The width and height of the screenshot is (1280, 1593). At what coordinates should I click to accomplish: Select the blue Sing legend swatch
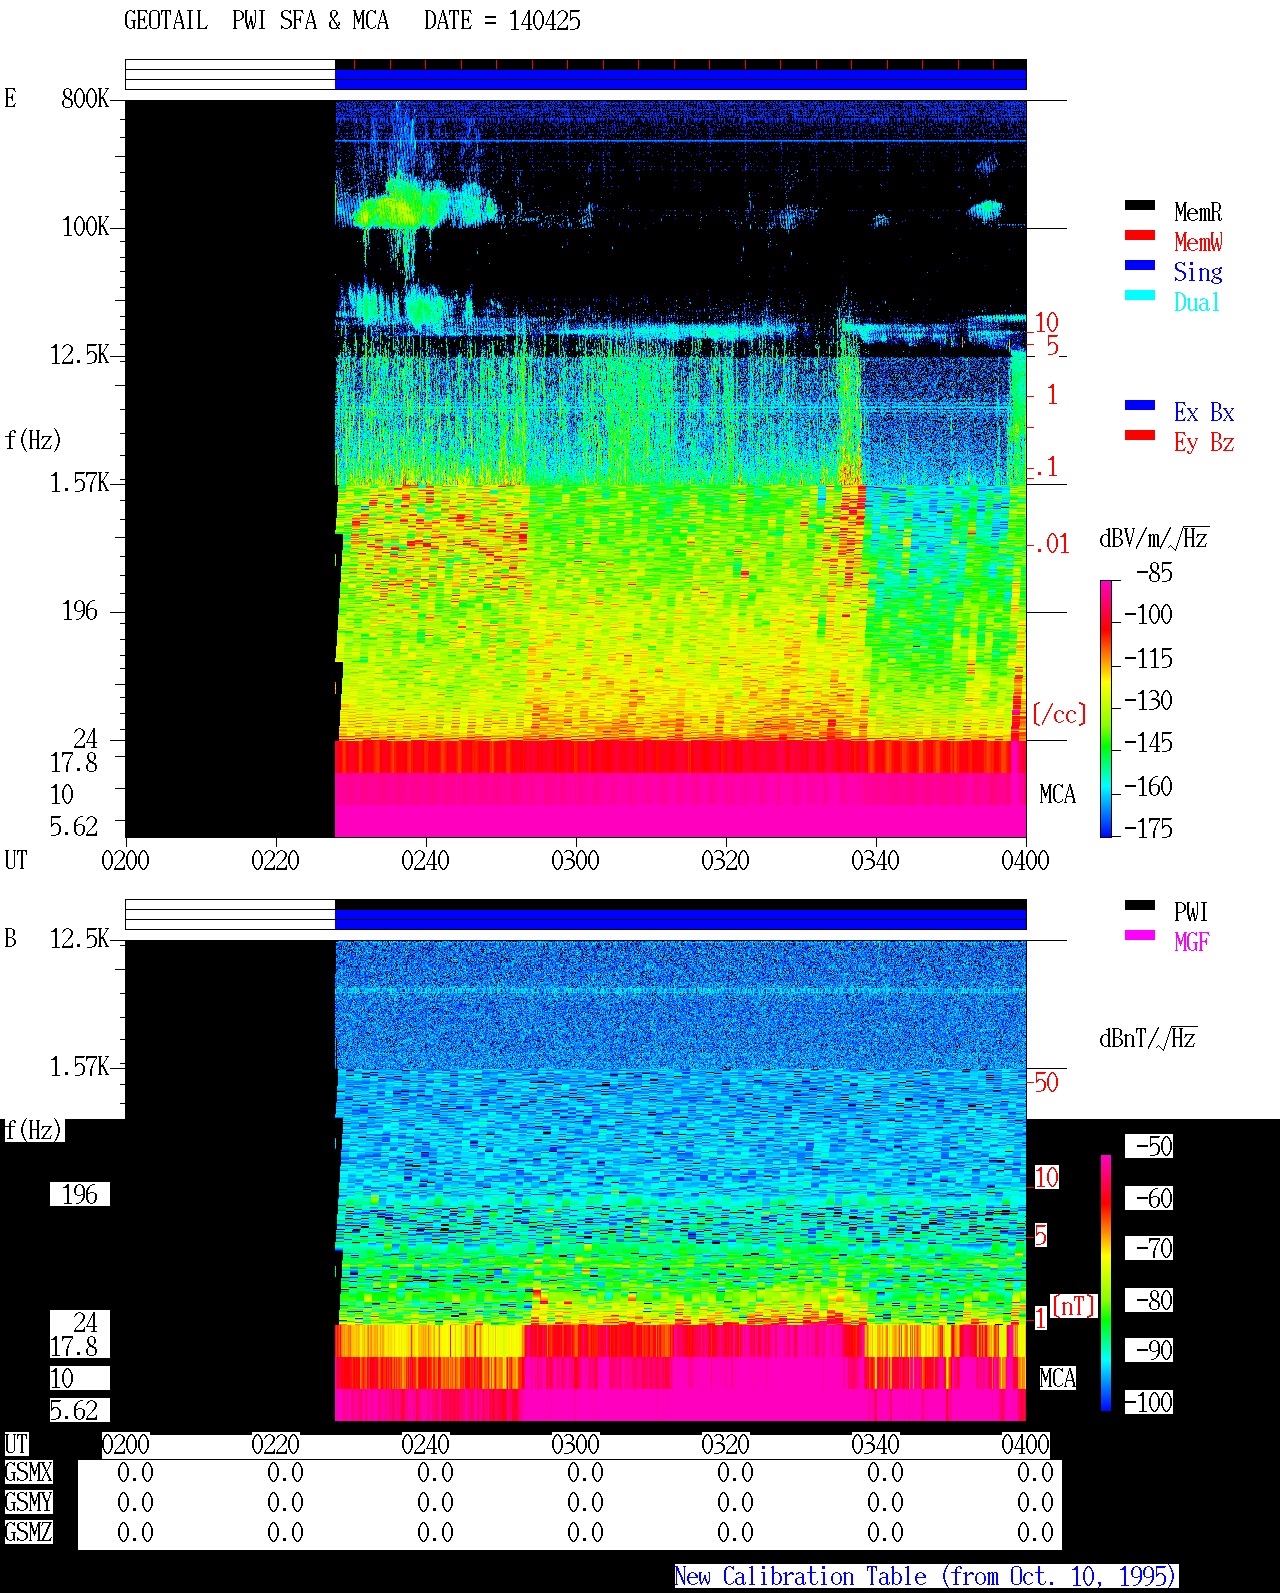(x=1140, y=266)
